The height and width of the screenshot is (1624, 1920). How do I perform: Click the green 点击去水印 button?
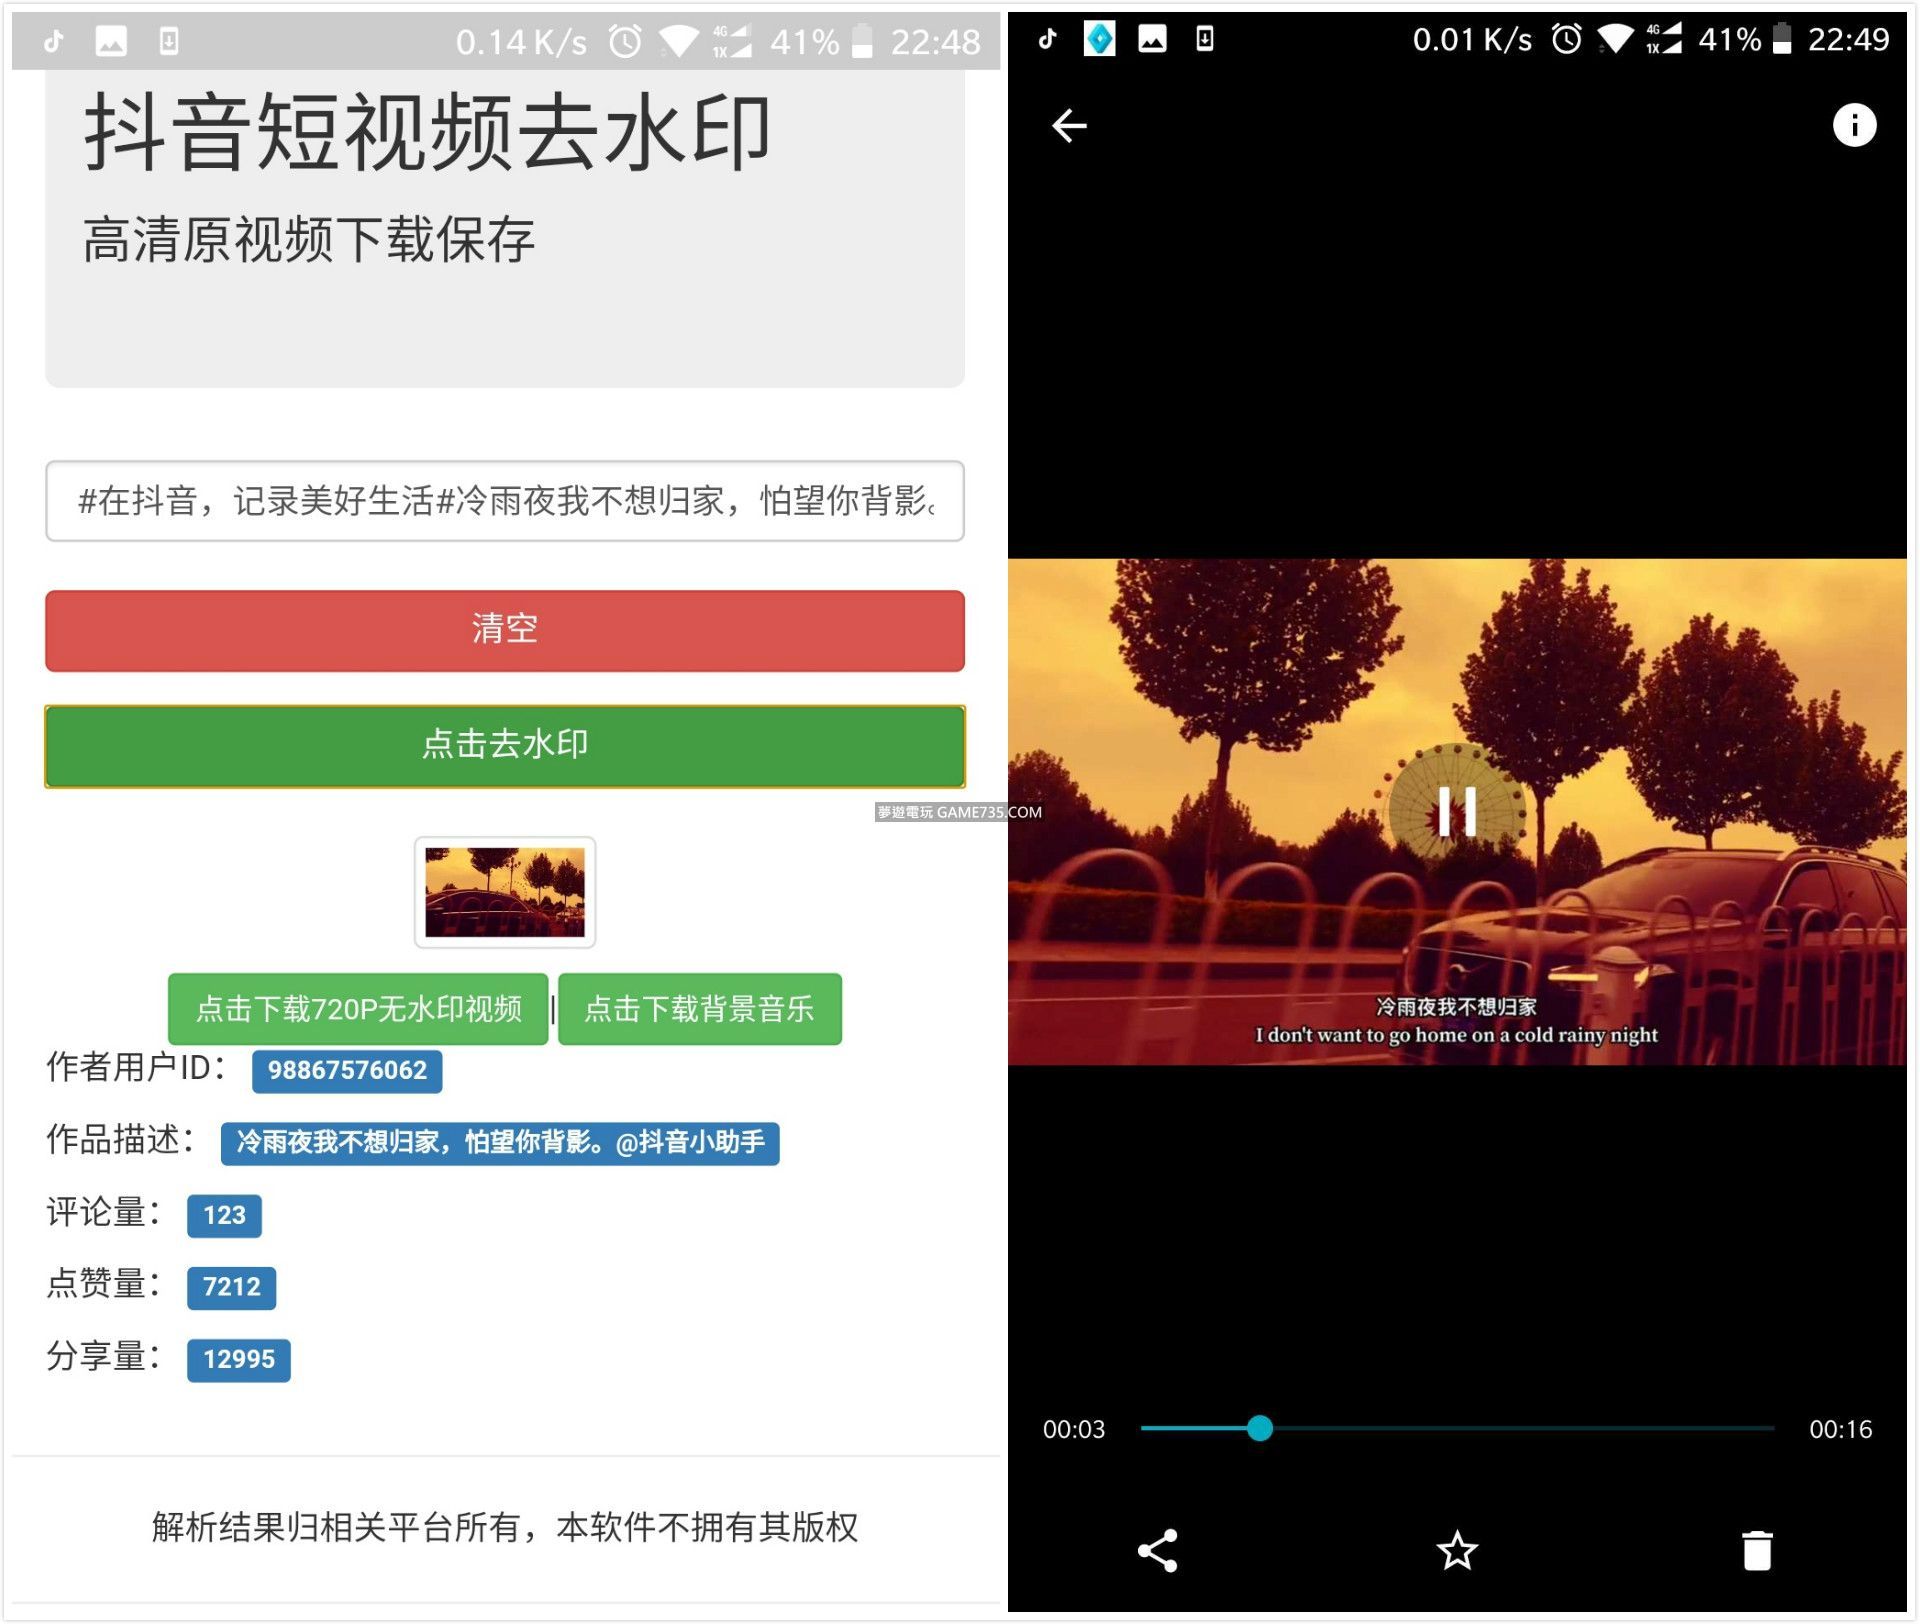[x=504, y=746]
